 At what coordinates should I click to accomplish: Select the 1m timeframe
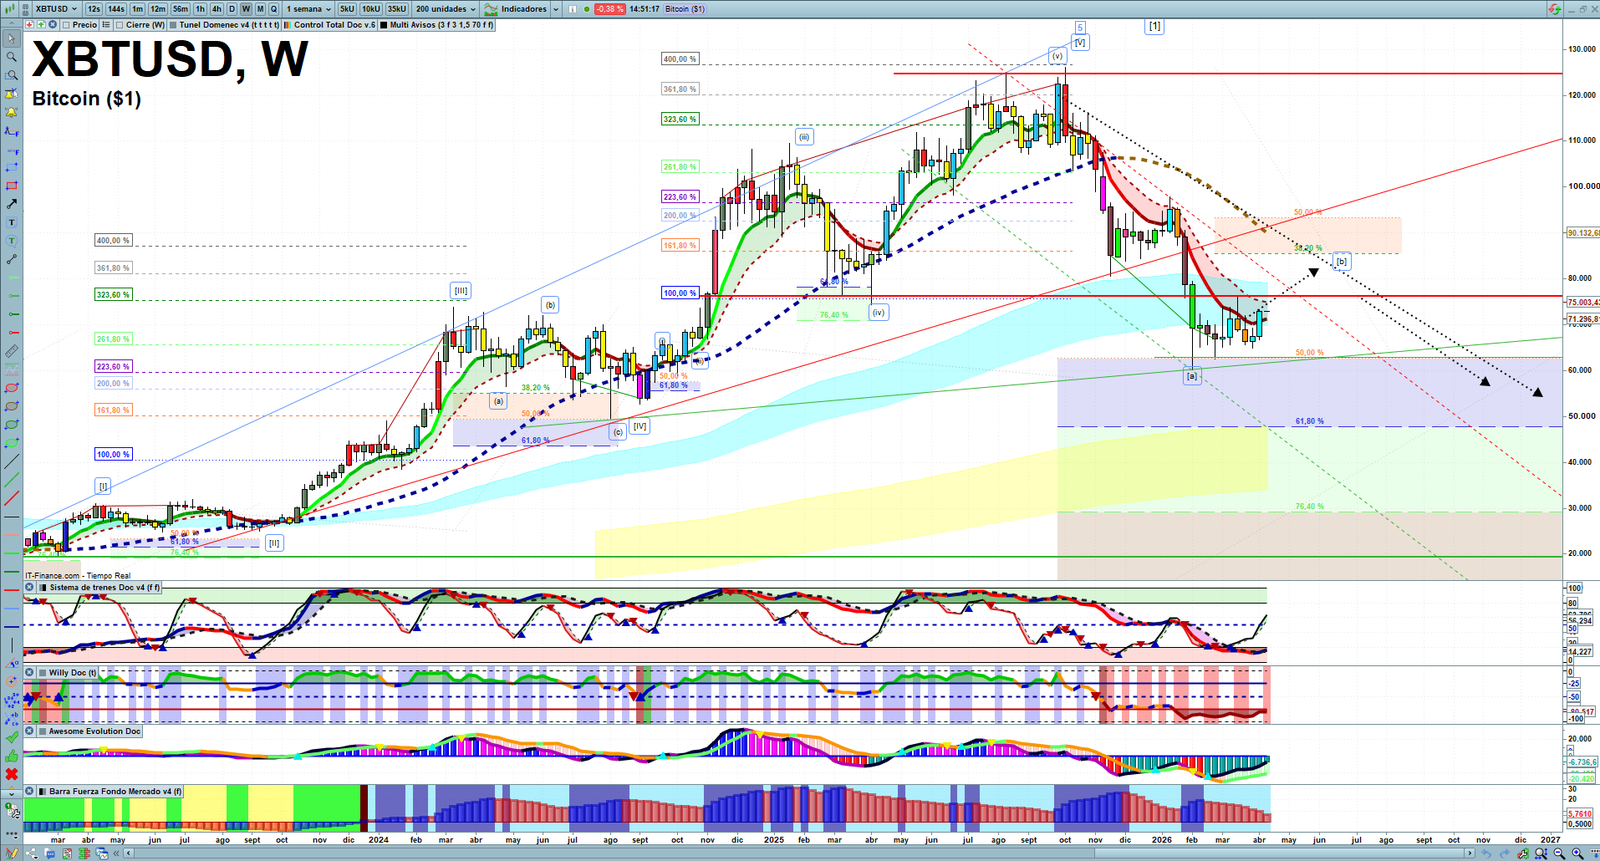[x=137, y=9]
